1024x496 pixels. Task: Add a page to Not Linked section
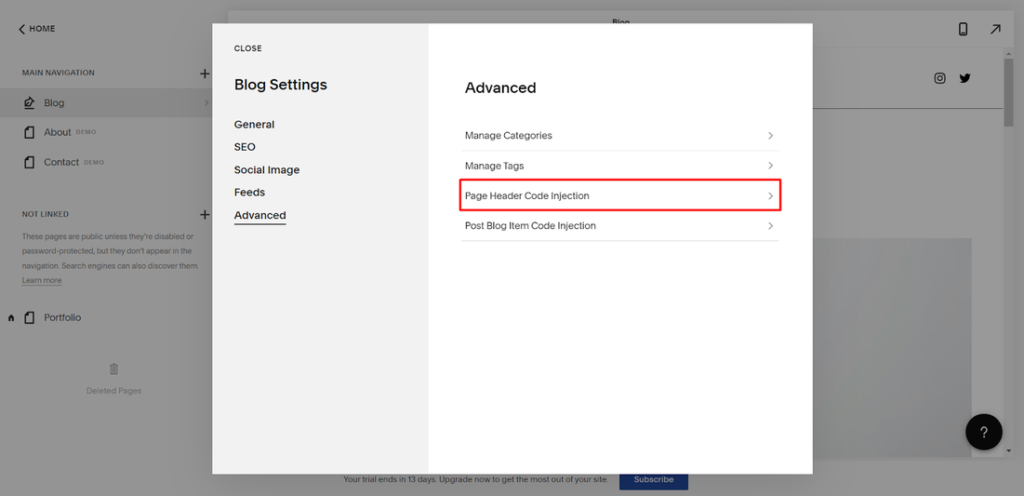[x=204, y=214]
